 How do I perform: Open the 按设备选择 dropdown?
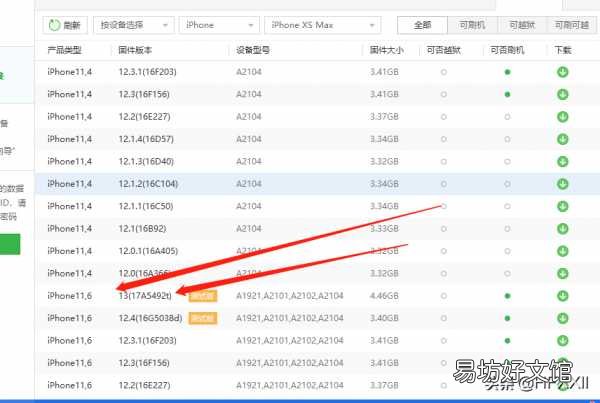[134, 25]
